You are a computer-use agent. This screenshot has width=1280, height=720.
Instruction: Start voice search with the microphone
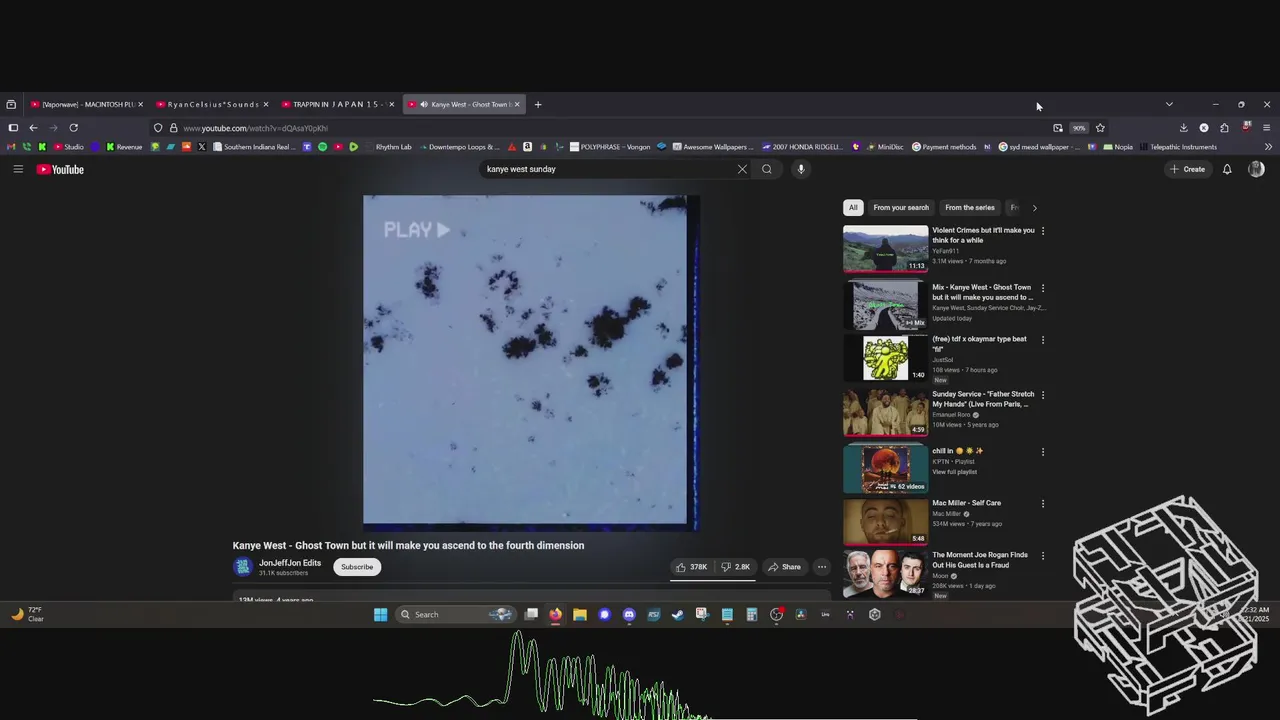(x=801, y=169)
